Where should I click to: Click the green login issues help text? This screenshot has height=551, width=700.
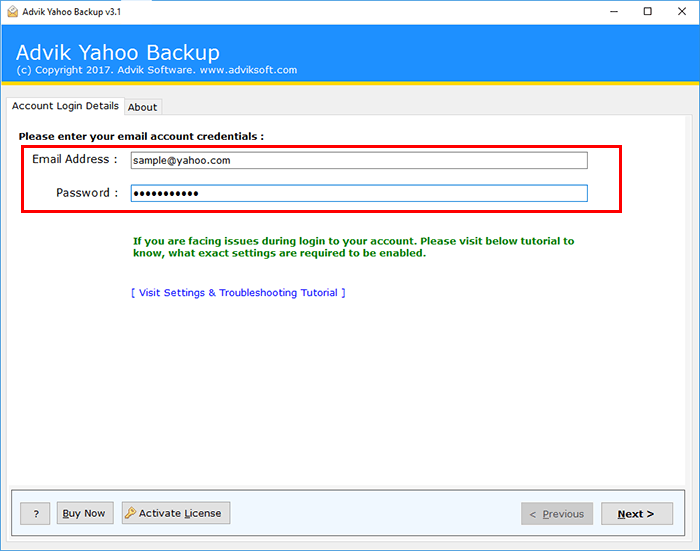[353, 247]
